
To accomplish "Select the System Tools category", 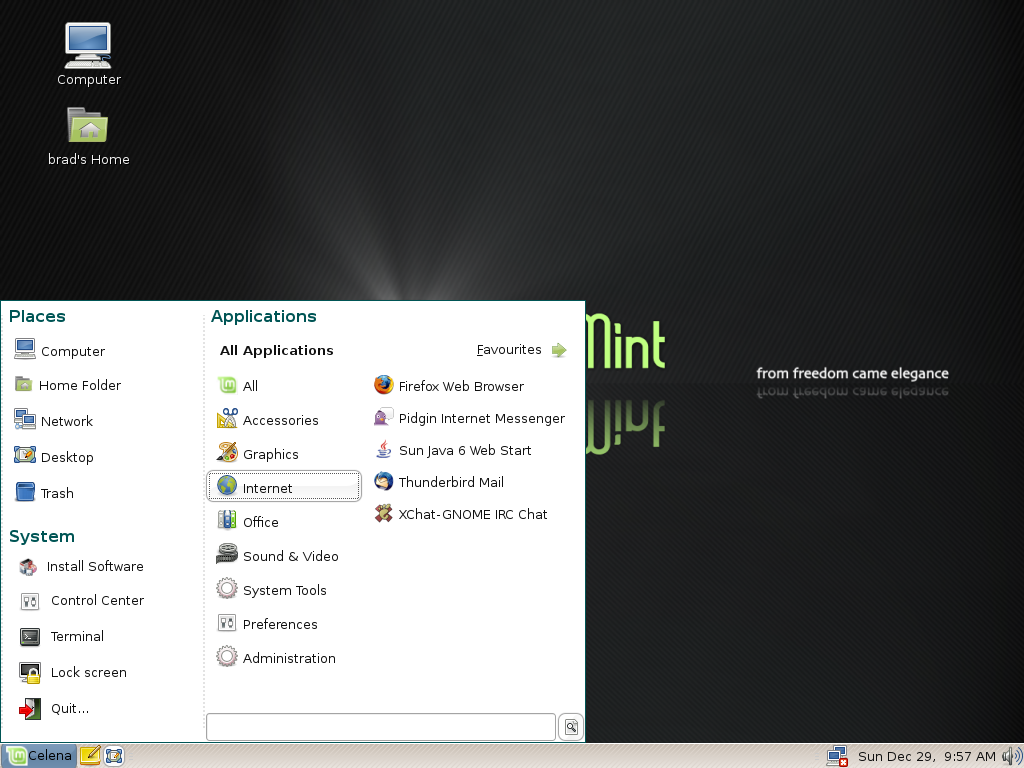I will tap(283, 589).
